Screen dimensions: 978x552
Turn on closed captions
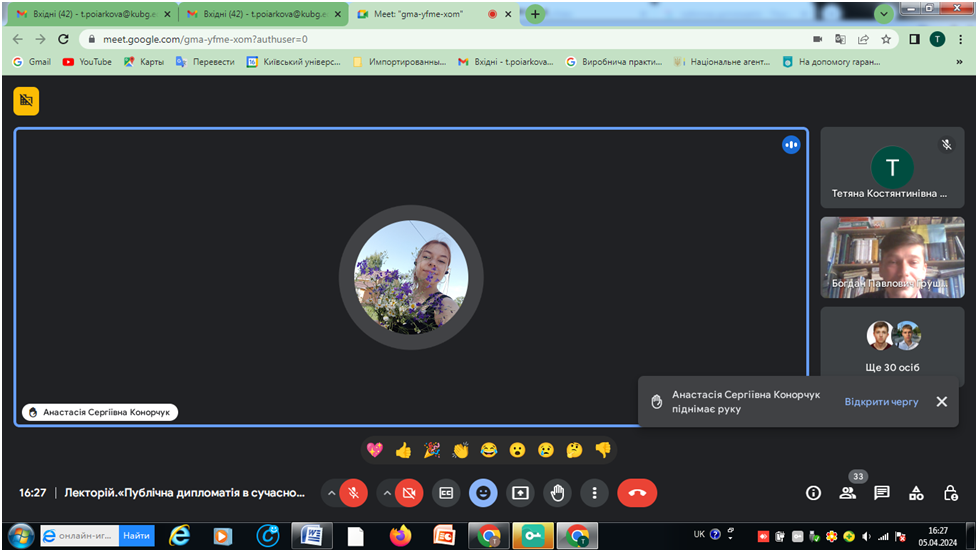[x=446, y=492]
